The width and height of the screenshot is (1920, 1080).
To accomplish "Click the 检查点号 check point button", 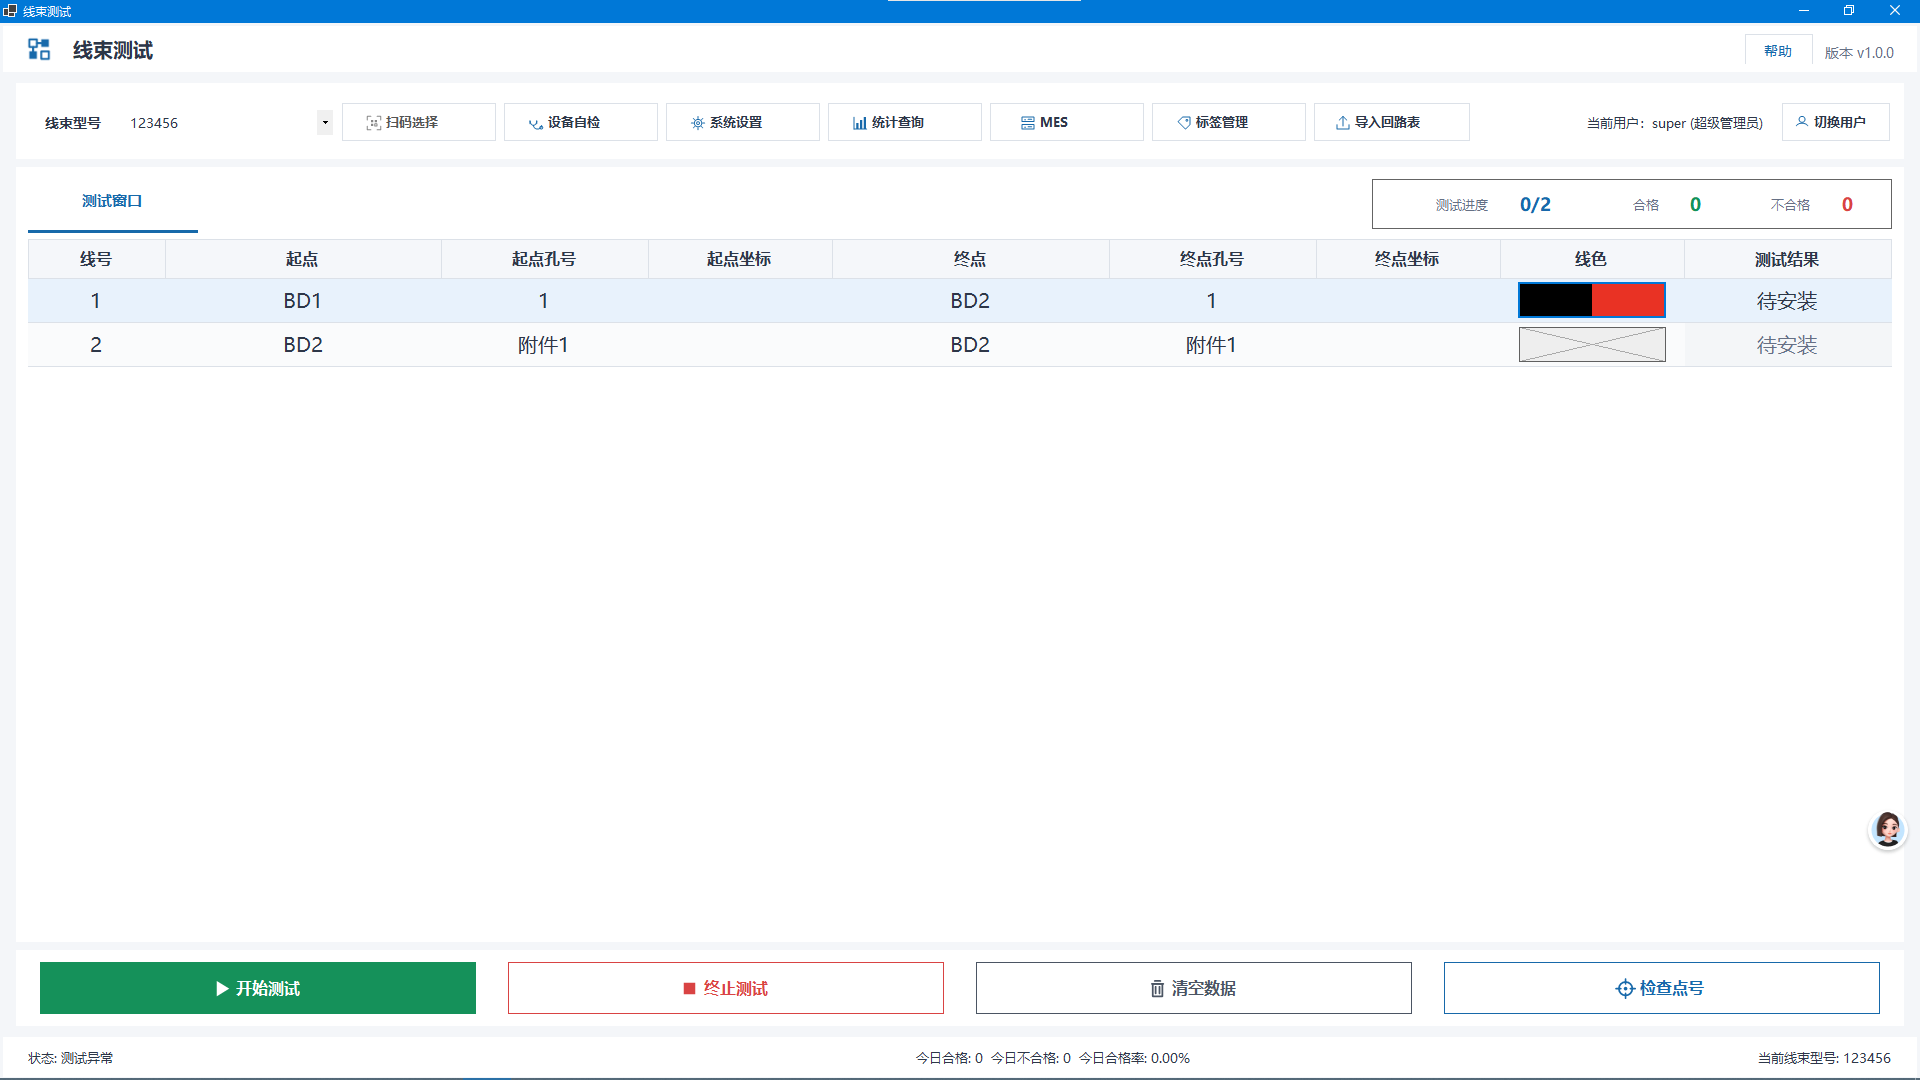I will click(x=1662, y=988).
